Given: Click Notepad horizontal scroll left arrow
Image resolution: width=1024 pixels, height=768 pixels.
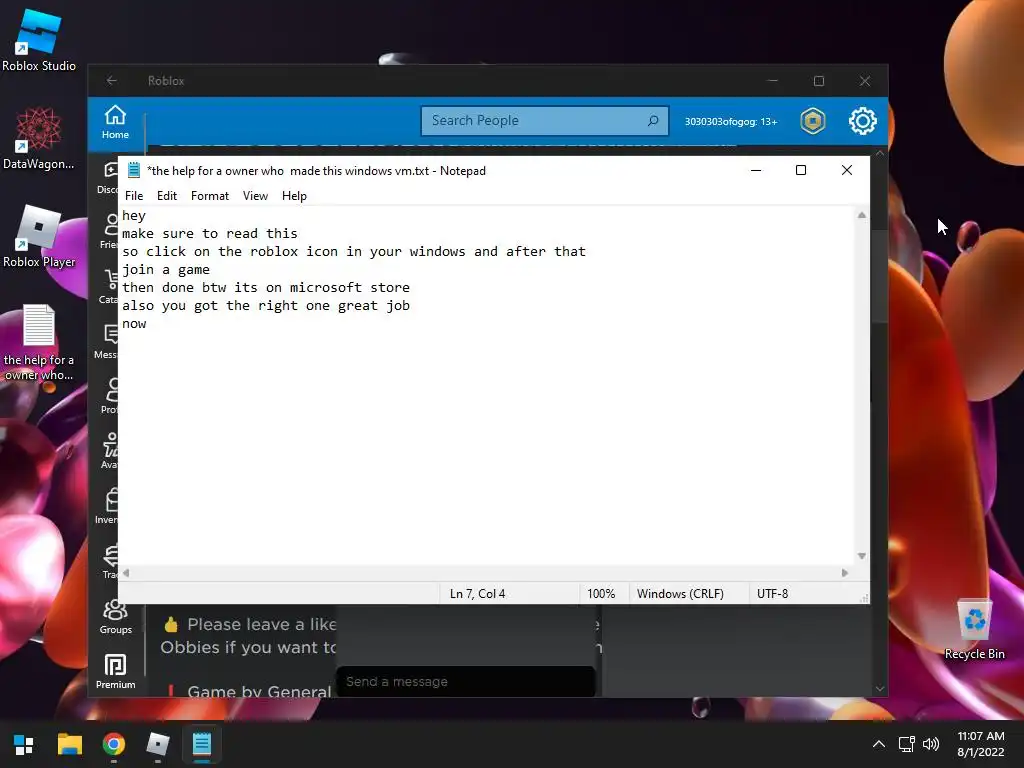Looking at the screenshot, I should (126, 573).
